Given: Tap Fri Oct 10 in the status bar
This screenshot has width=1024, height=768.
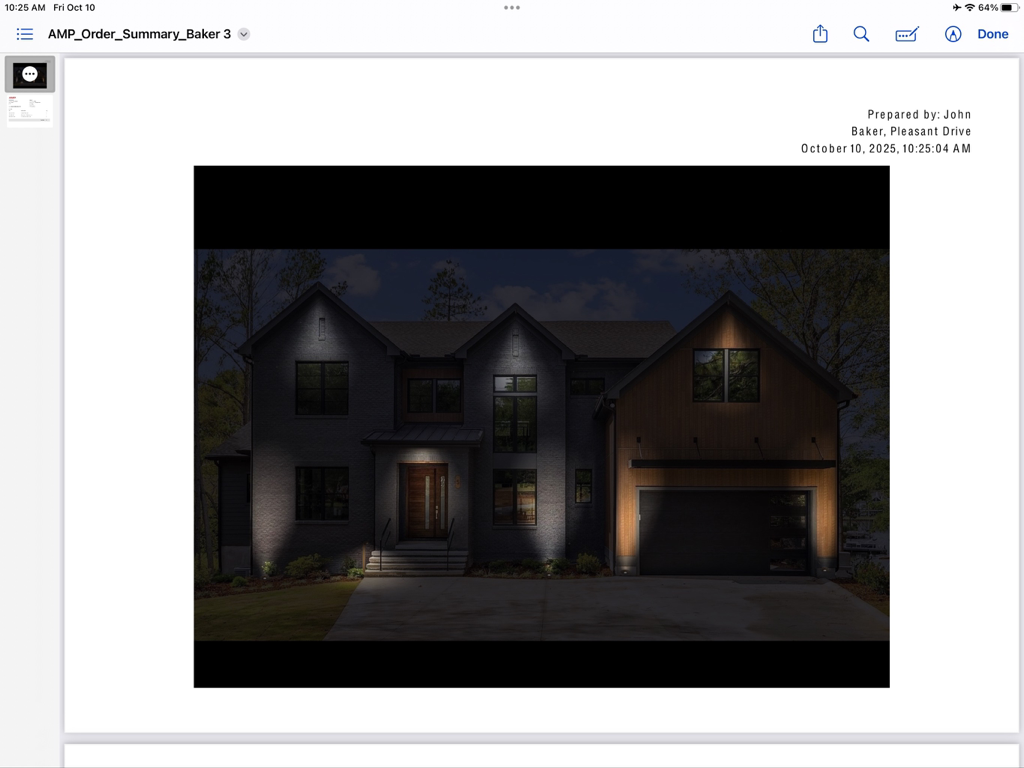Looking at the screenshot, I should [x=74, y=8].
